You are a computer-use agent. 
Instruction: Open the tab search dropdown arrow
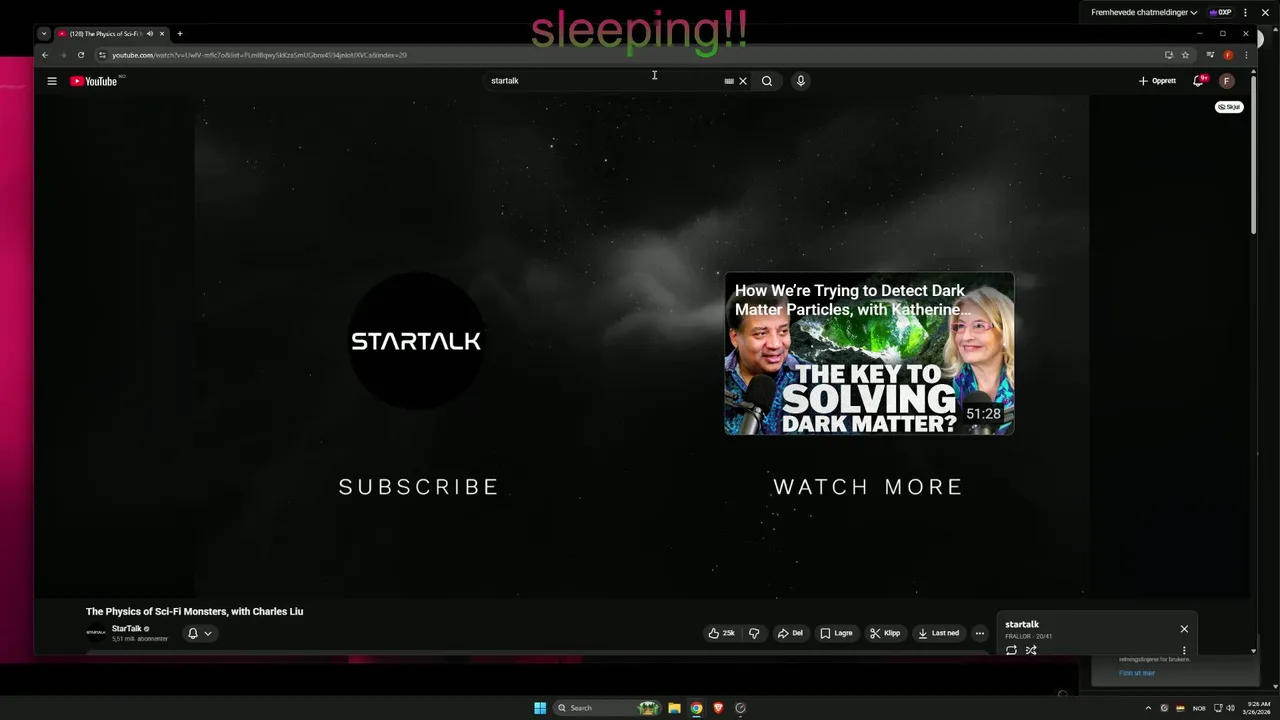click(44, 34)
